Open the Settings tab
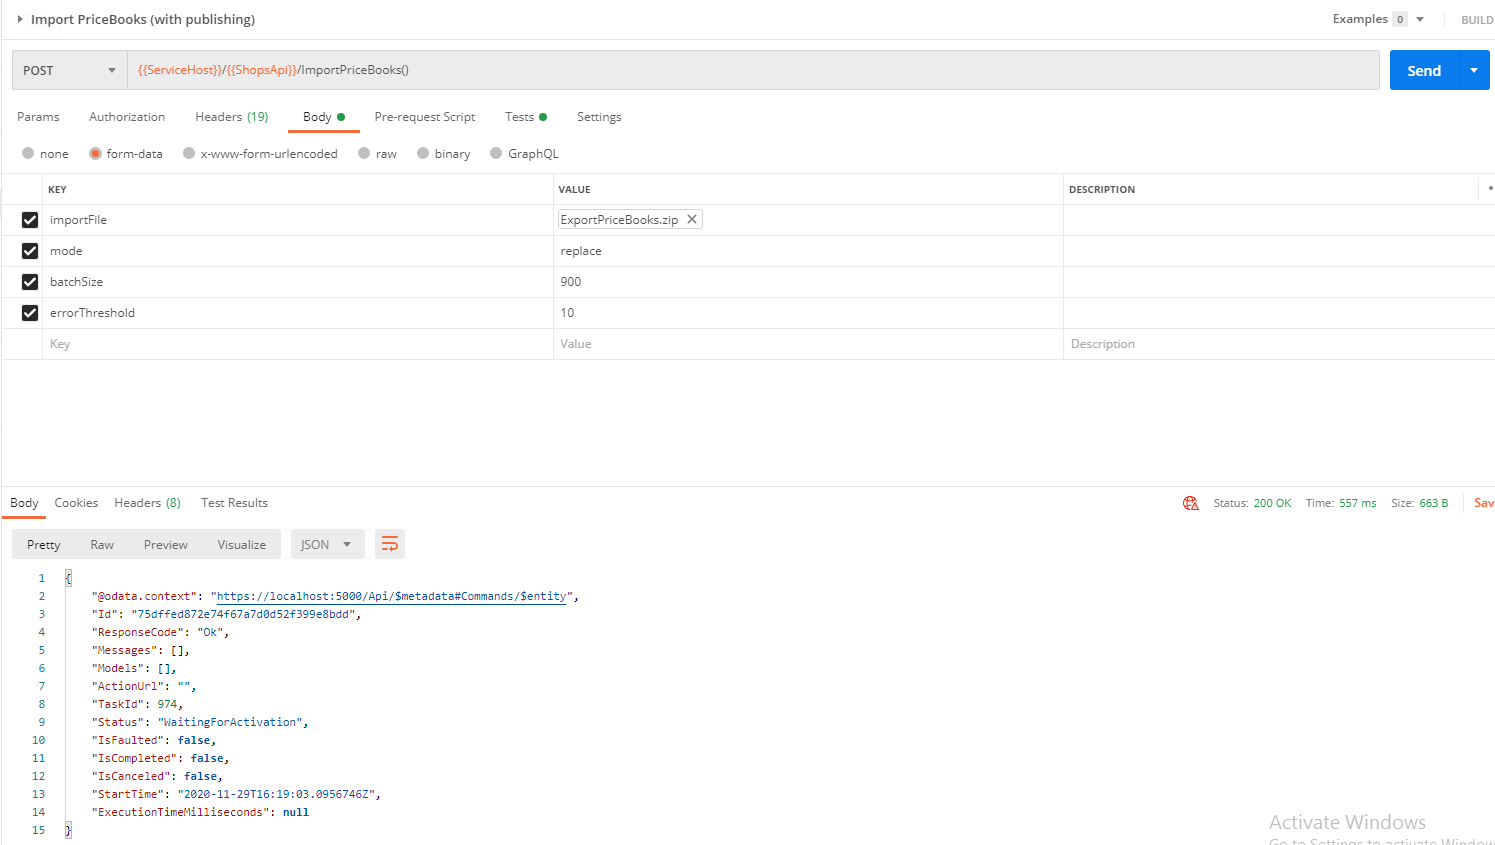 (x=599, y=117)
